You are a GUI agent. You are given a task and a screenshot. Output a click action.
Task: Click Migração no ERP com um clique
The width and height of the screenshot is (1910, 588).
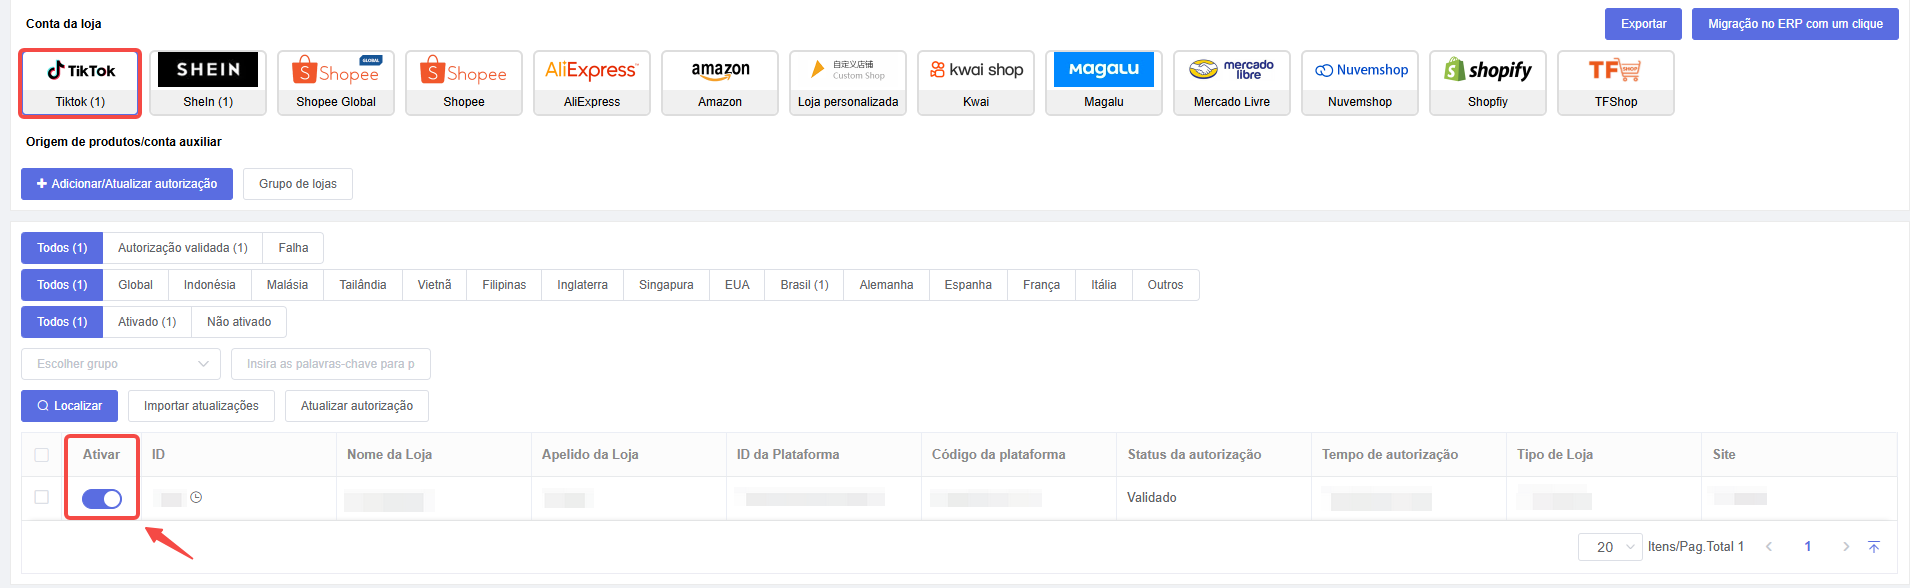1795,24
